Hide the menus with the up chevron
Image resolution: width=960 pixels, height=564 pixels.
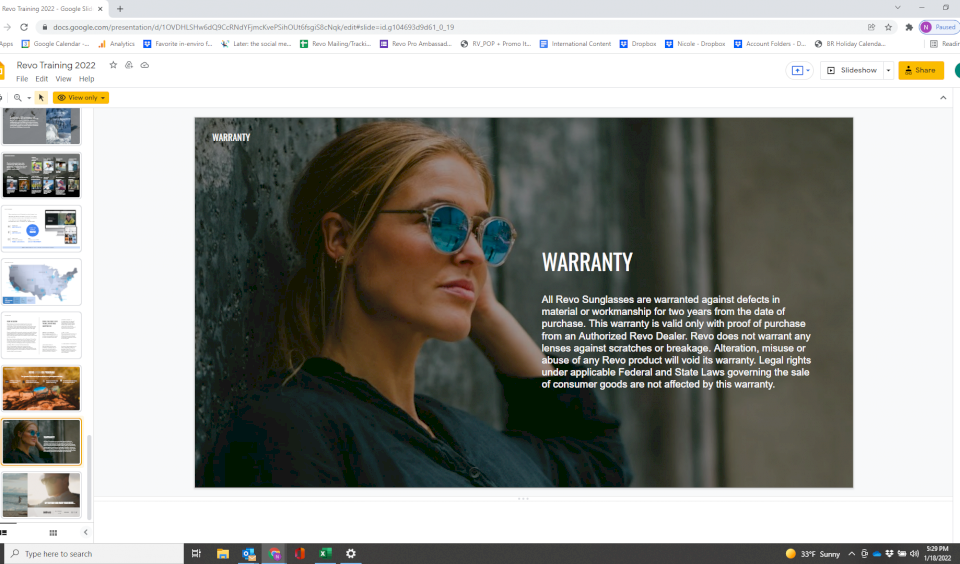(x=943, y=98)
